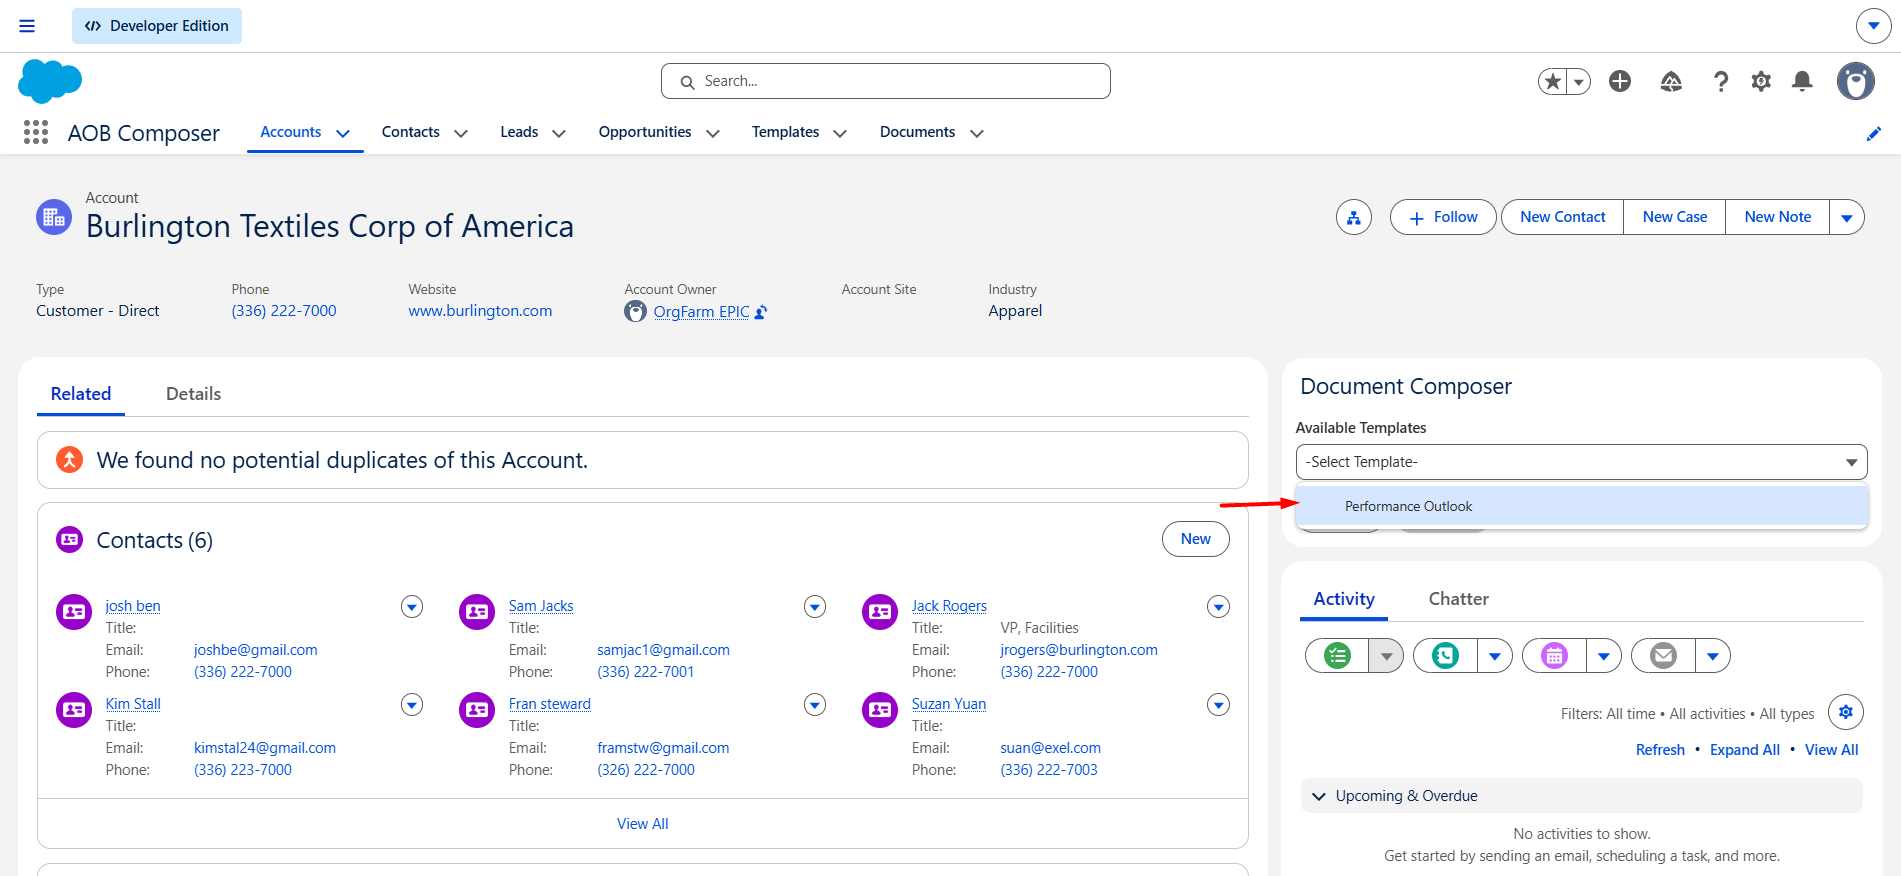Image resolution: width=1901 pixels, height=876 pixels.
Task: Open the www.burlington.com website link
Action: [480, 311]
